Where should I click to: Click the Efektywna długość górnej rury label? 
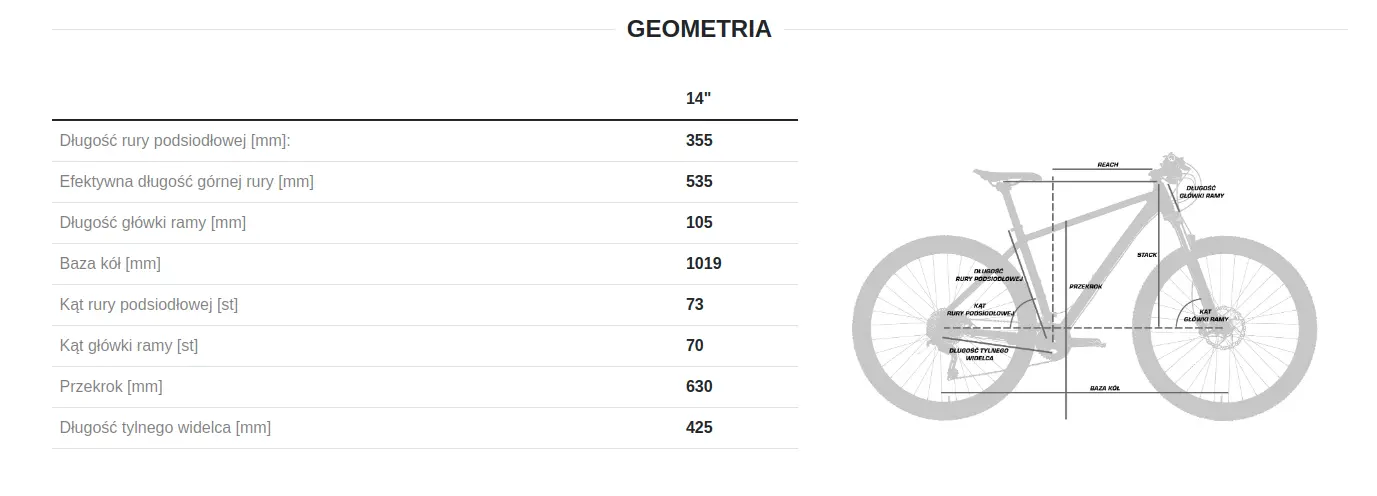coord(187,182)
